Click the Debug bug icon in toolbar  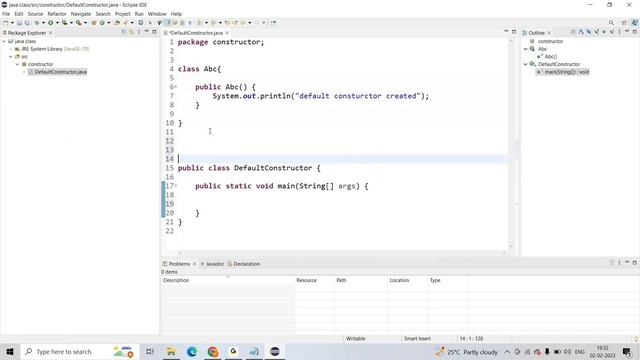click(x=36, y=23)
